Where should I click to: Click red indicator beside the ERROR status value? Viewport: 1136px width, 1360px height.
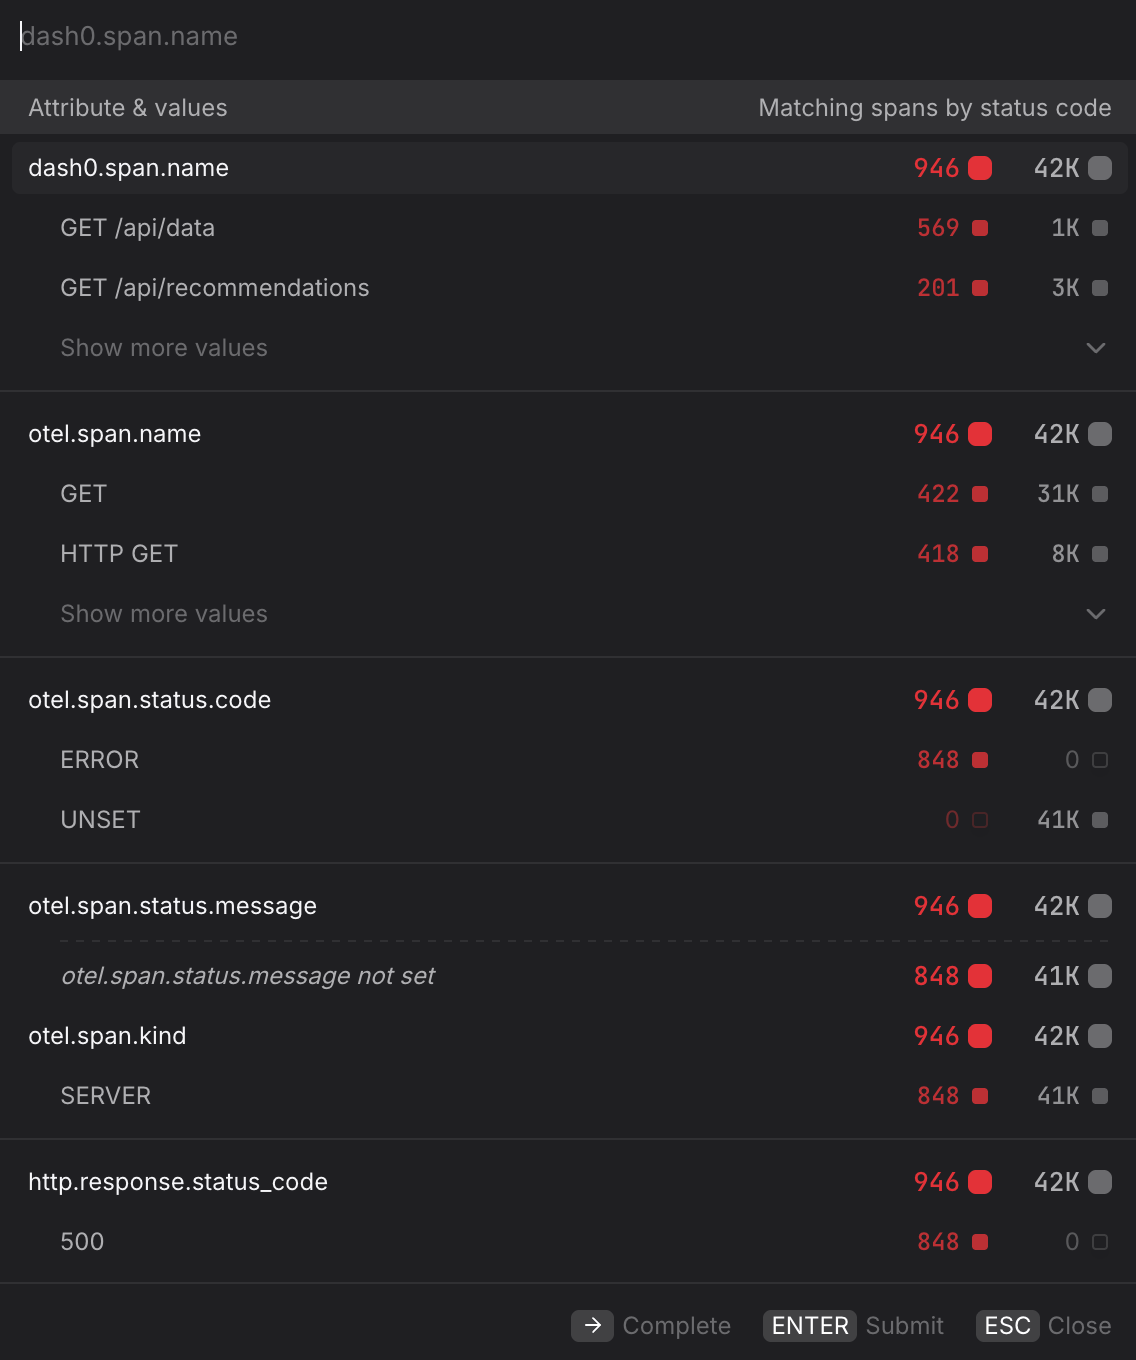981,760
